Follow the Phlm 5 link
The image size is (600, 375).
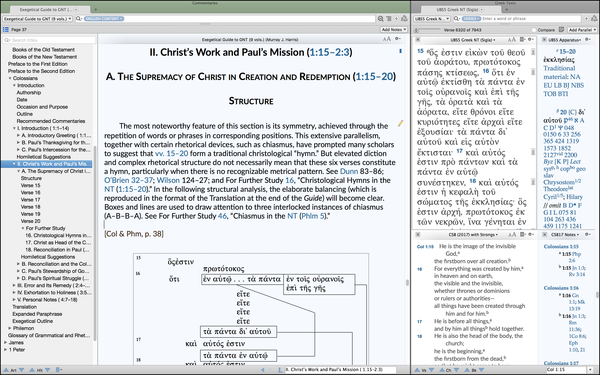pos(312,216)
